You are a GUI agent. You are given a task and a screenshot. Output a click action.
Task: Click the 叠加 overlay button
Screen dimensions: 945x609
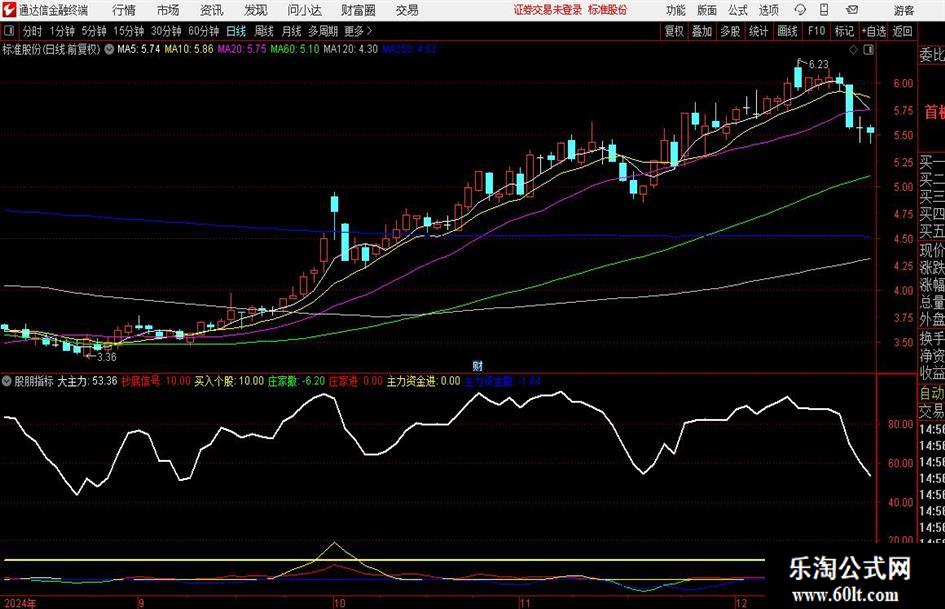point(702,31)
